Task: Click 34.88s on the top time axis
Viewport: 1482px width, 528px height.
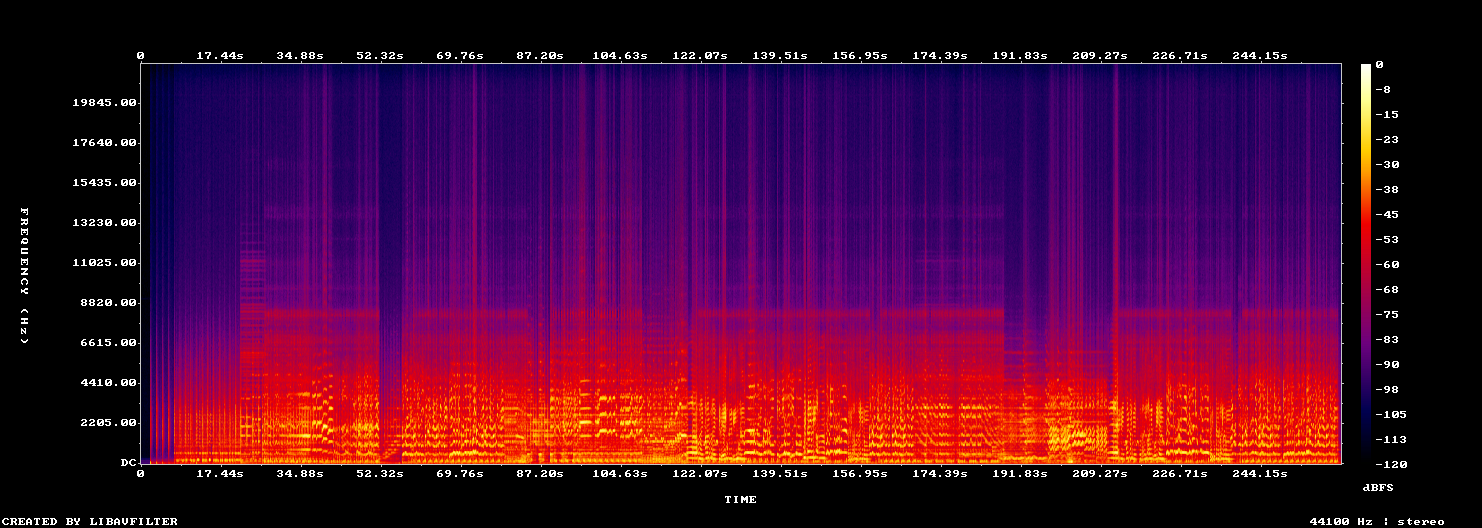Action: (300, 55)
